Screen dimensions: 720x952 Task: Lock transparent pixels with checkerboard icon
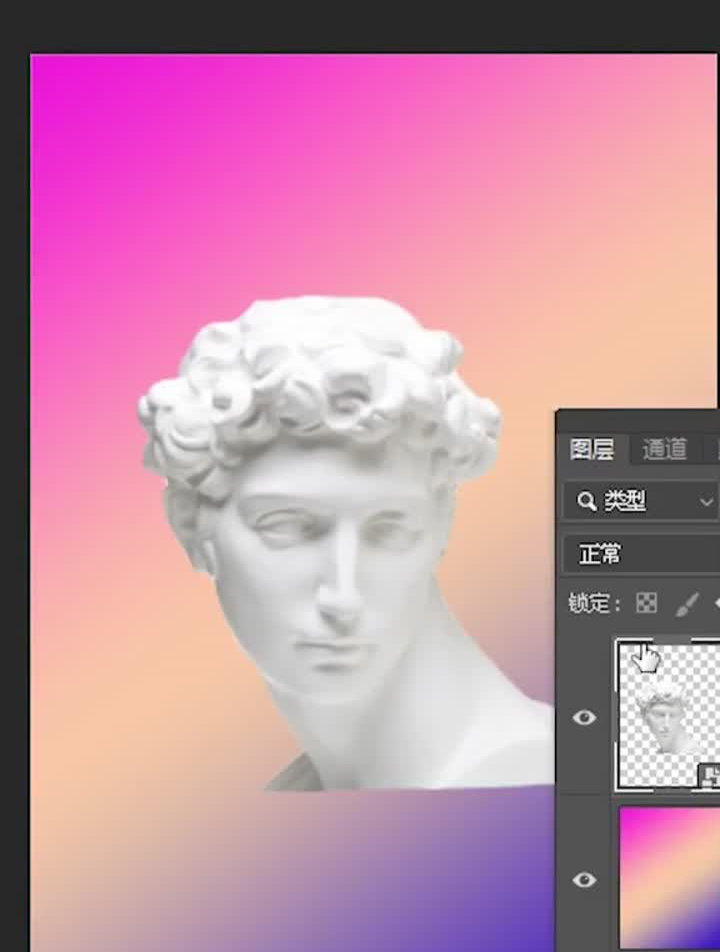[647, 604]
